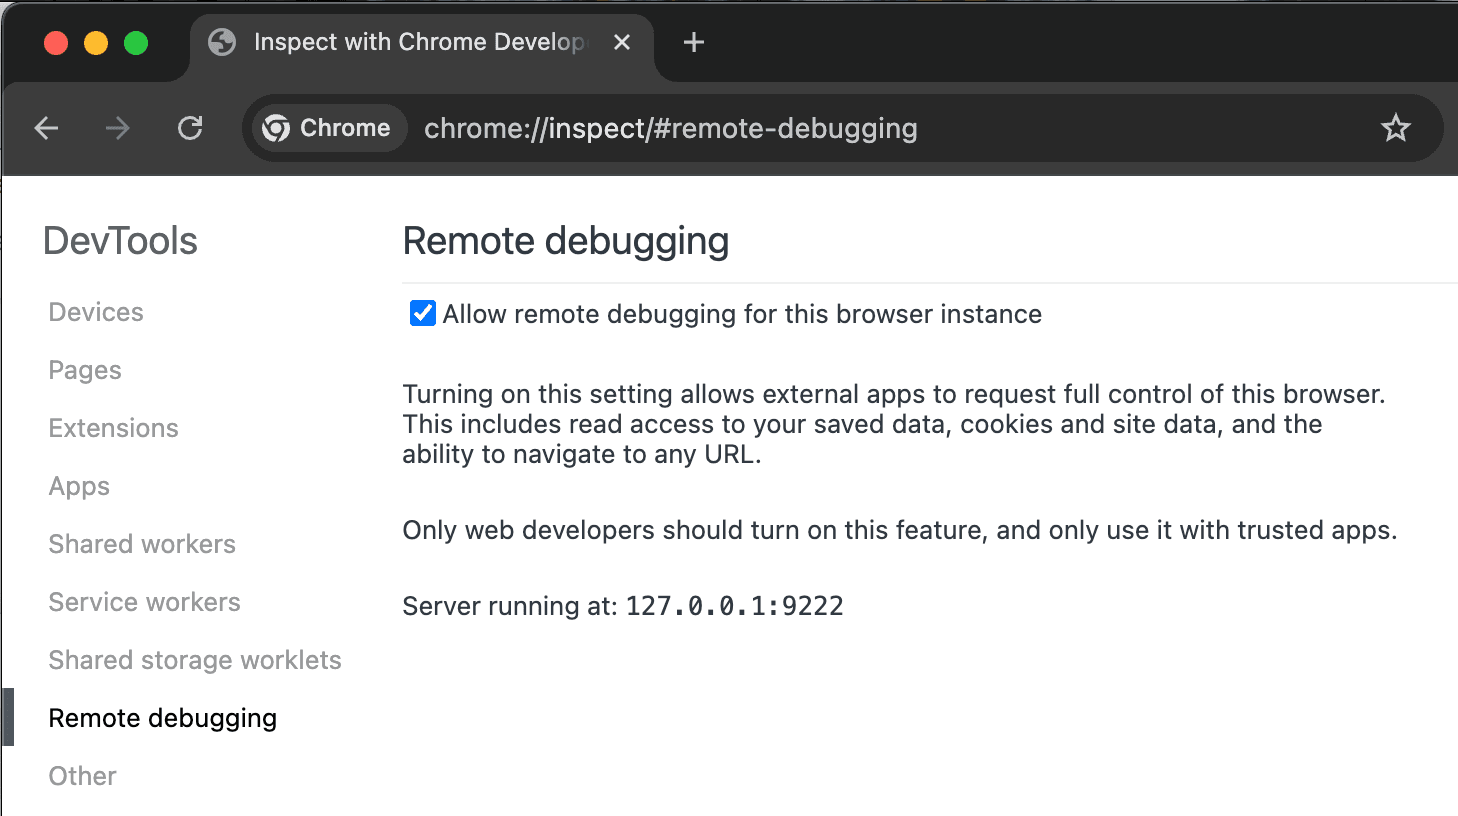
Task: Open a new tab with the plus icon
Action: (x=692, y=42)
